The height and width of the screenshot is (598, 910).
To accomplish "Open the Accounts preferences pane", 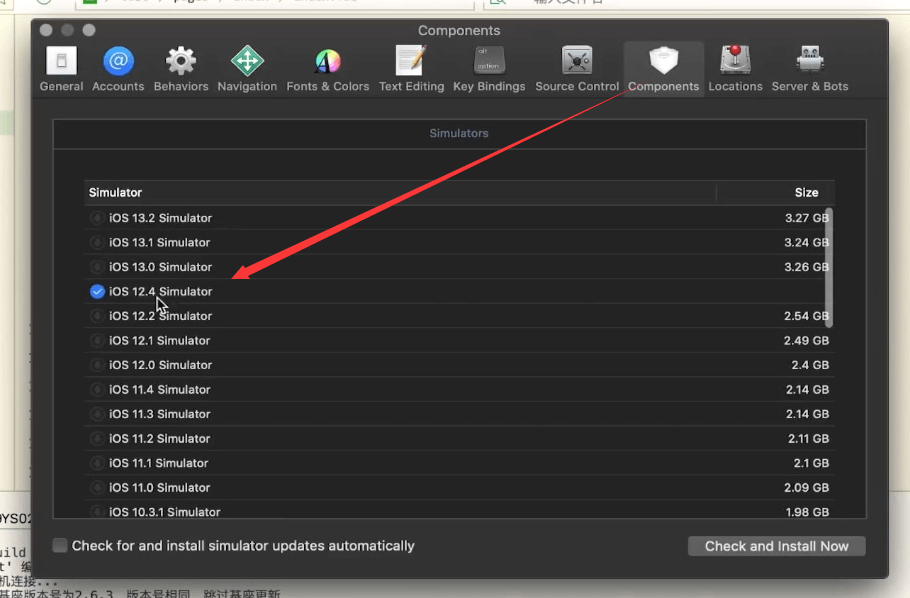I will [118, 69].
